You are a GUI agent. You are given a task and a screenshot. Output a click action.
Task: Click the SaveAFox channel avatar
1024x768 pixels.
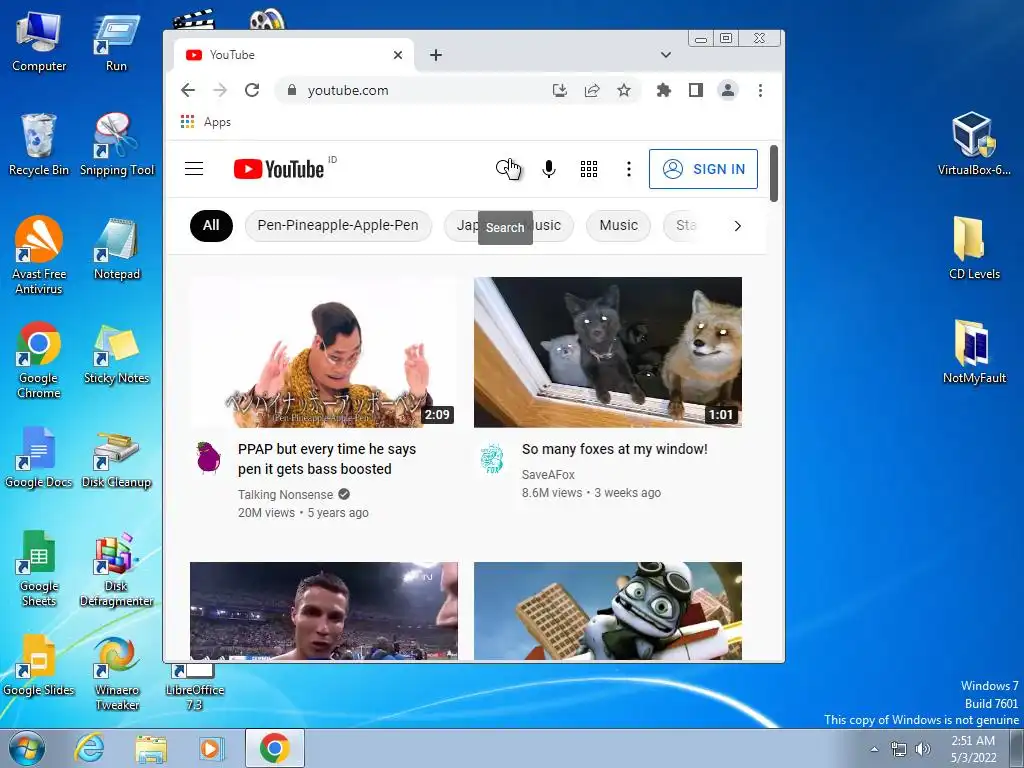492,457
